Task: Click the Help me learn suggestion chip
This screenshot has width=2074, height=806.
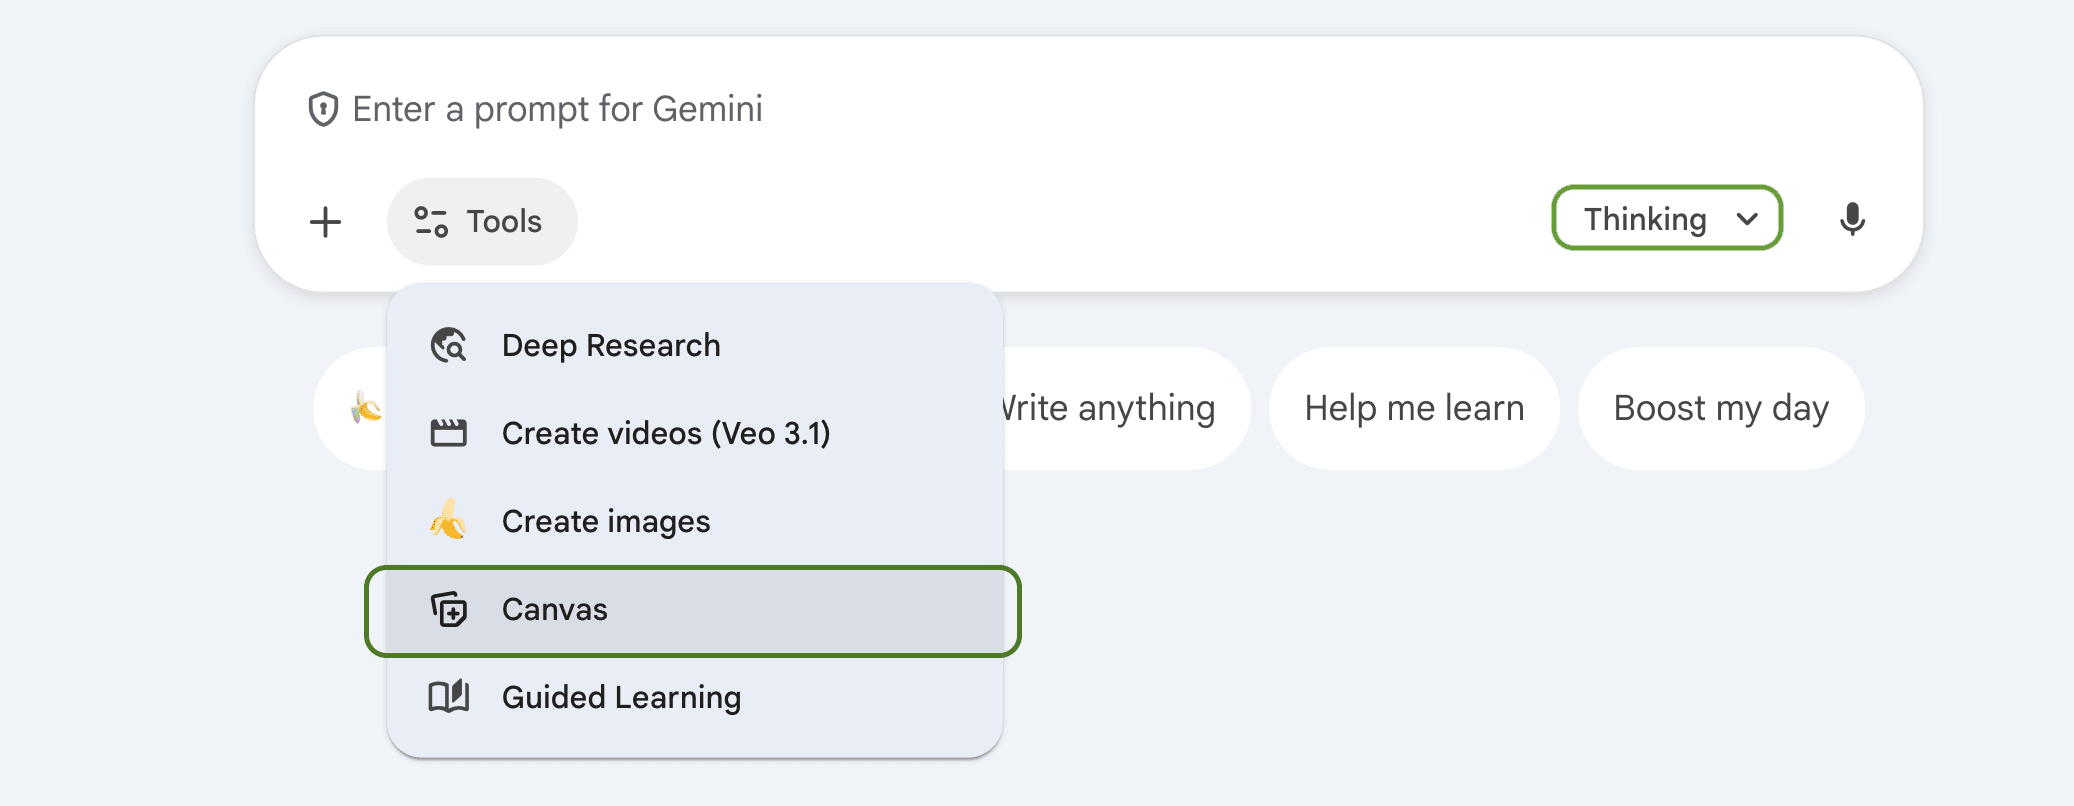Action: [1414, 408]
